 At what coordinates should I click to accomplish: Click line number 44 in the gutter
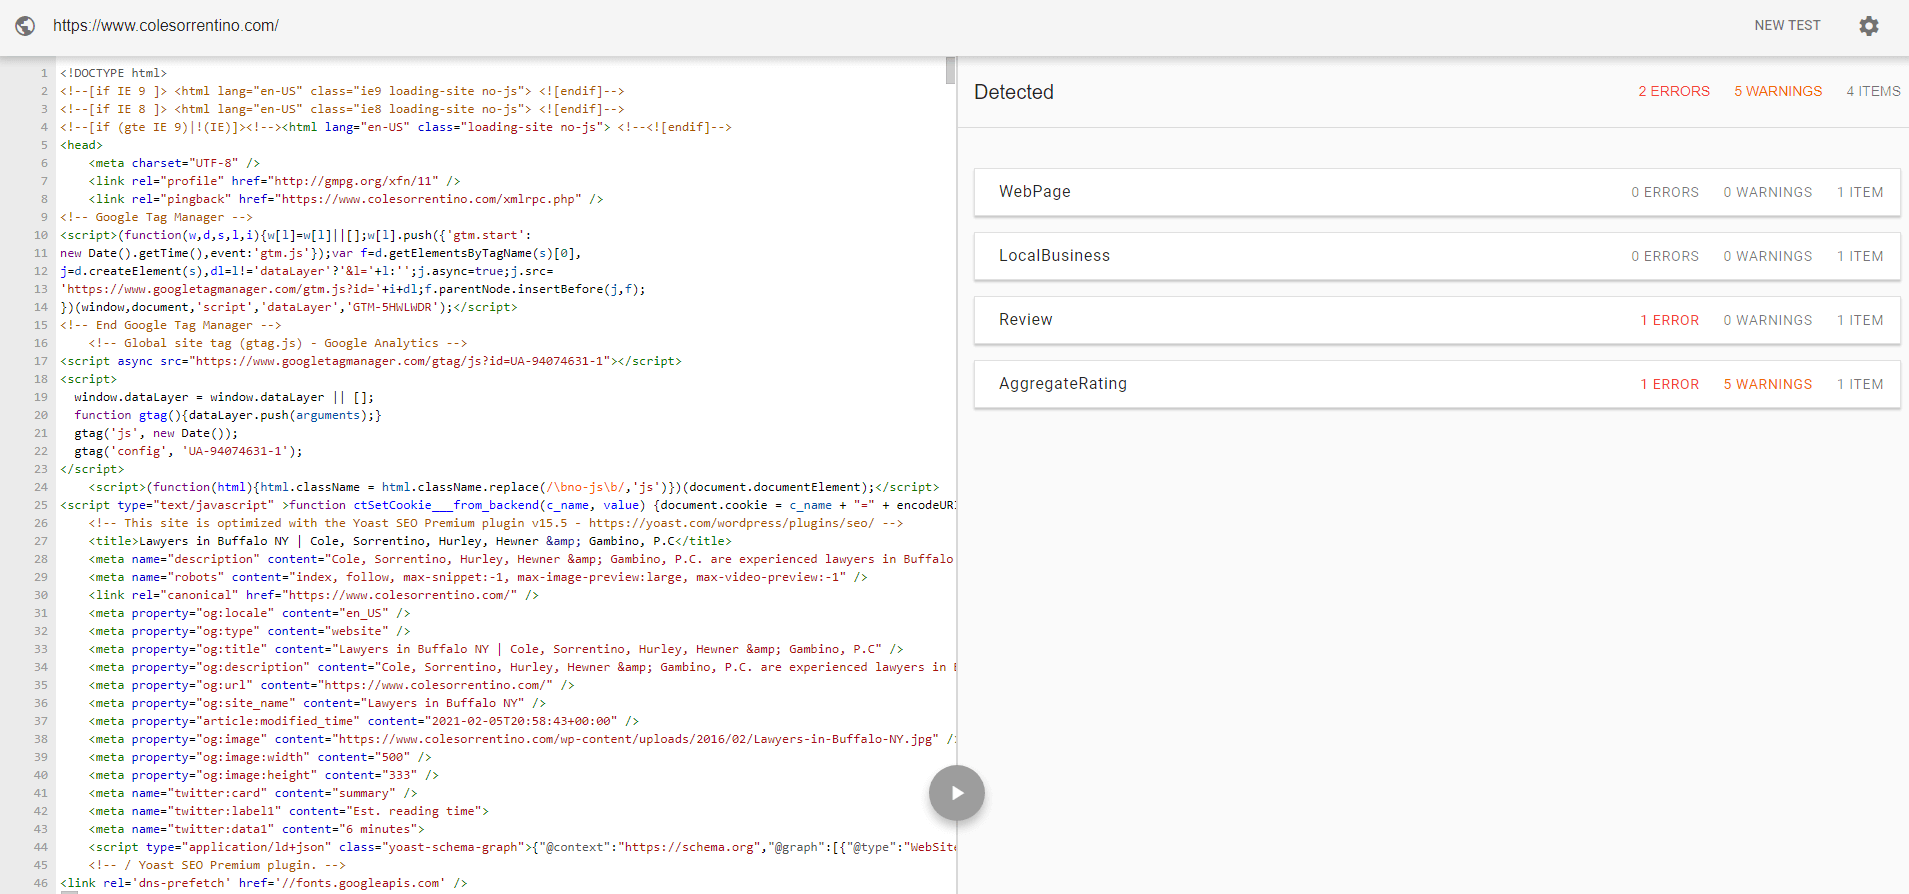click(41, 847)
